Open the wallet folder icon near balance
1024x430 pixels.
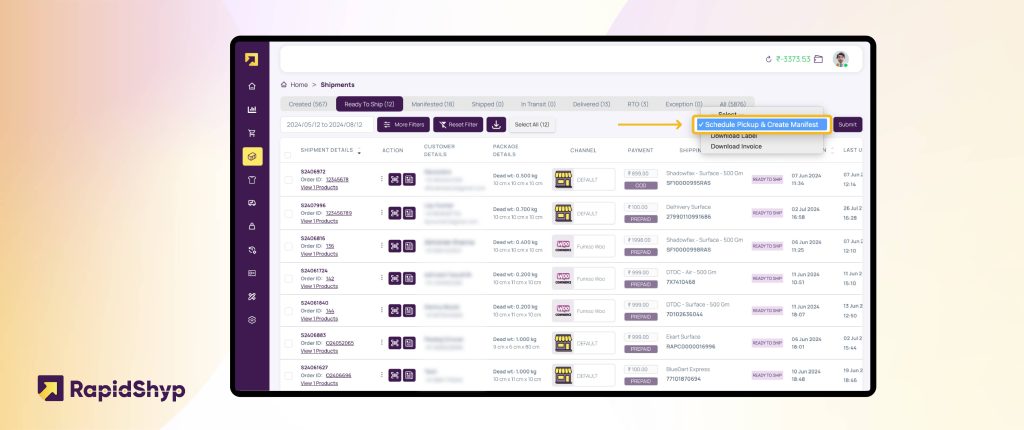click(x=818, y=59)
